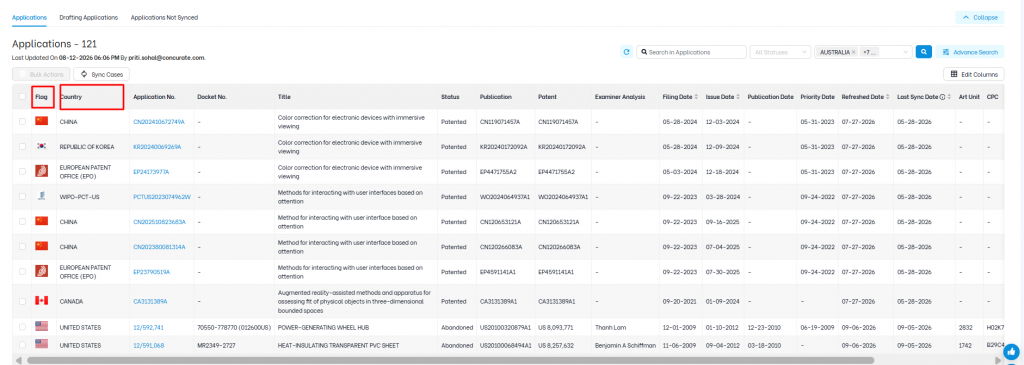Click EPO logo in EP23790519A row
The width and height of the screenshot is (1024, 365).
(42, 271)
